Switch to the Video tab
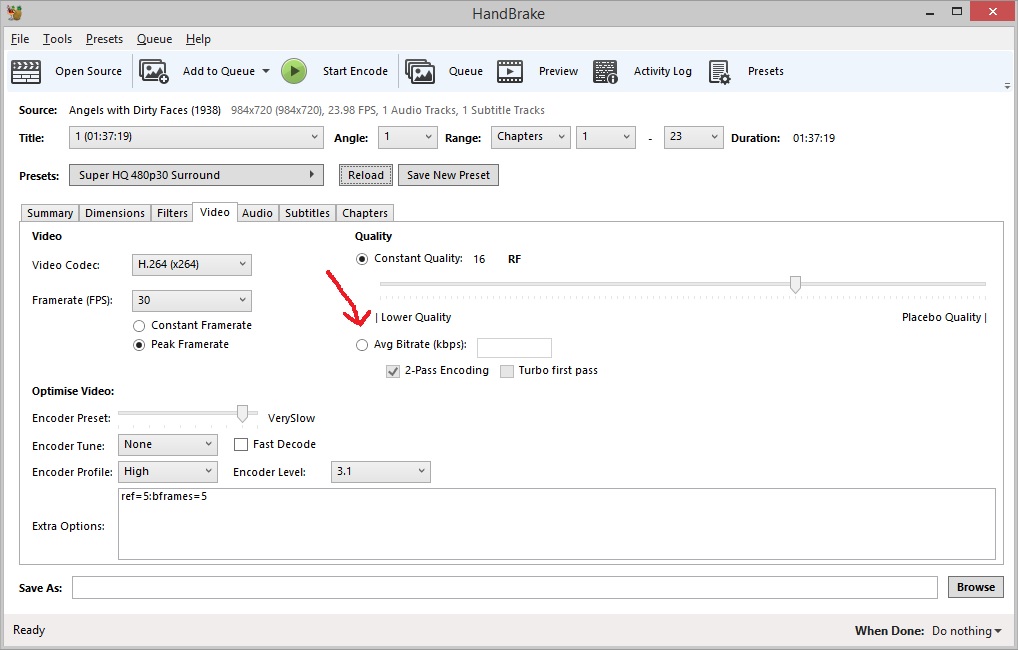The image size is (1018, 650). tap(215, 212)
